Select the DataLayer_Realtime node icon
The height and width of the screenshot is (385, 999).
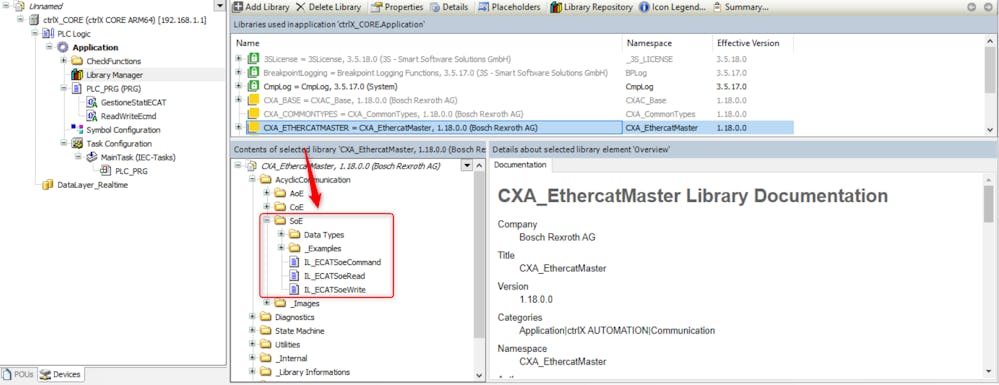[x=48, y=185]
